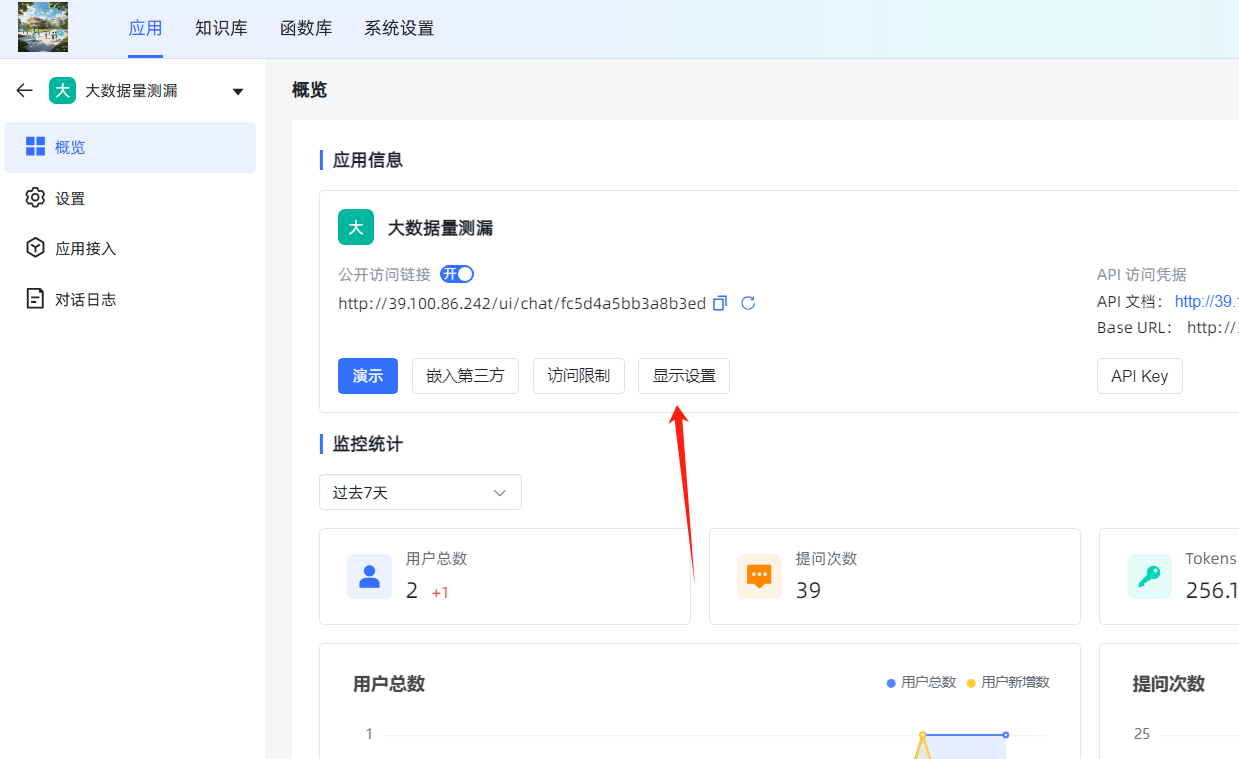
Task: Click the 演示 button
Action: pyautogui.click(x=368, y=376)
